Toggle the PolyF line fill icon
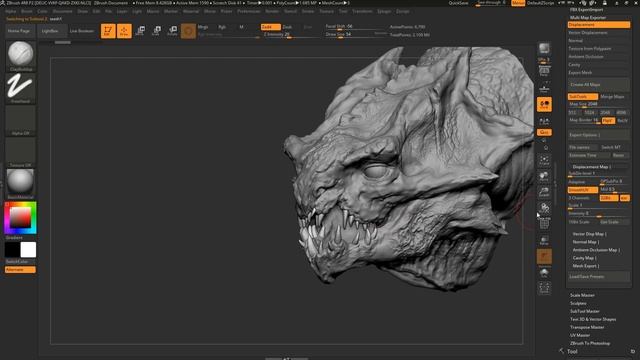This screenshot has height=360, width=640. click(x=544, y=224)
